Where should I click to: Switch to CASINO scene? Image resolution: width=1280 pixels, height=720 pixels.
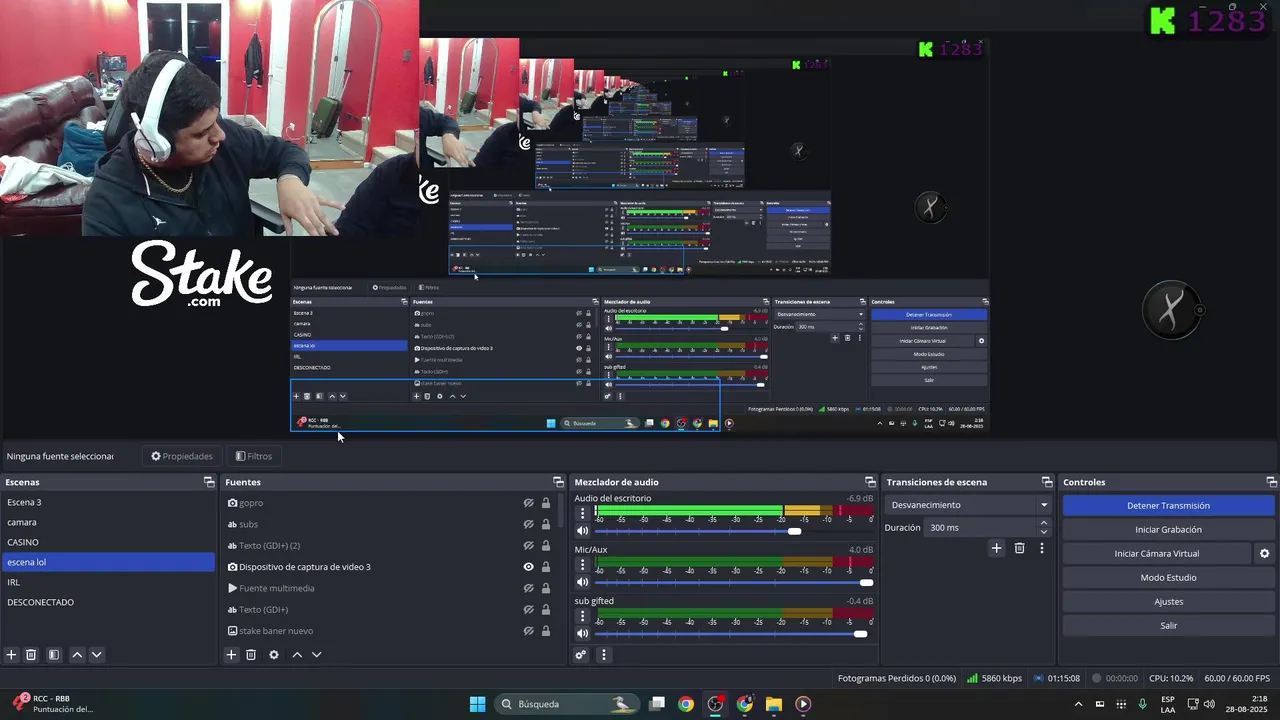coord(108,542)
